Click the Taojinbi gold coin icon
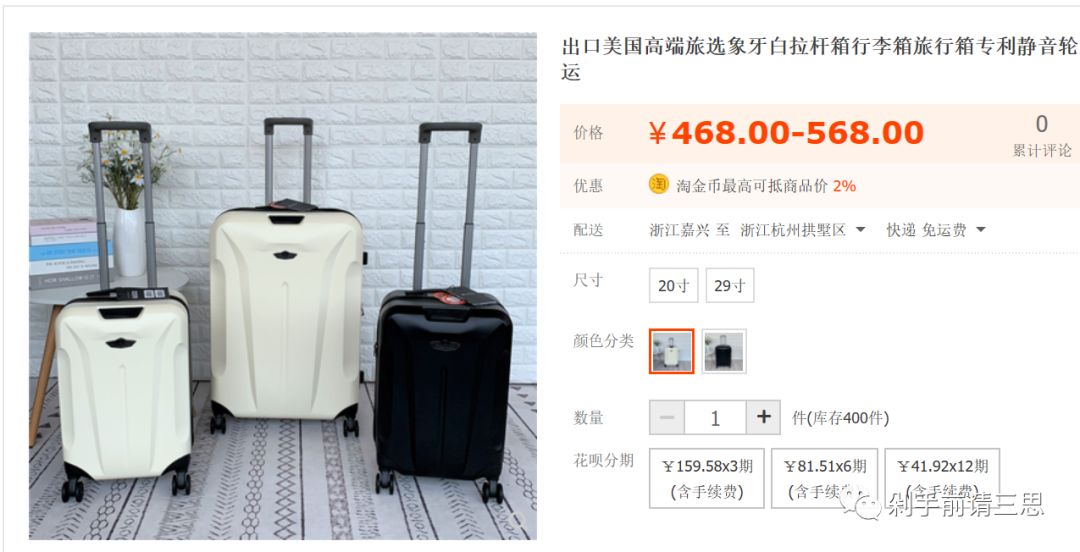The height and width of the screenshot is (552, 1080). click(x=658, y=185)
